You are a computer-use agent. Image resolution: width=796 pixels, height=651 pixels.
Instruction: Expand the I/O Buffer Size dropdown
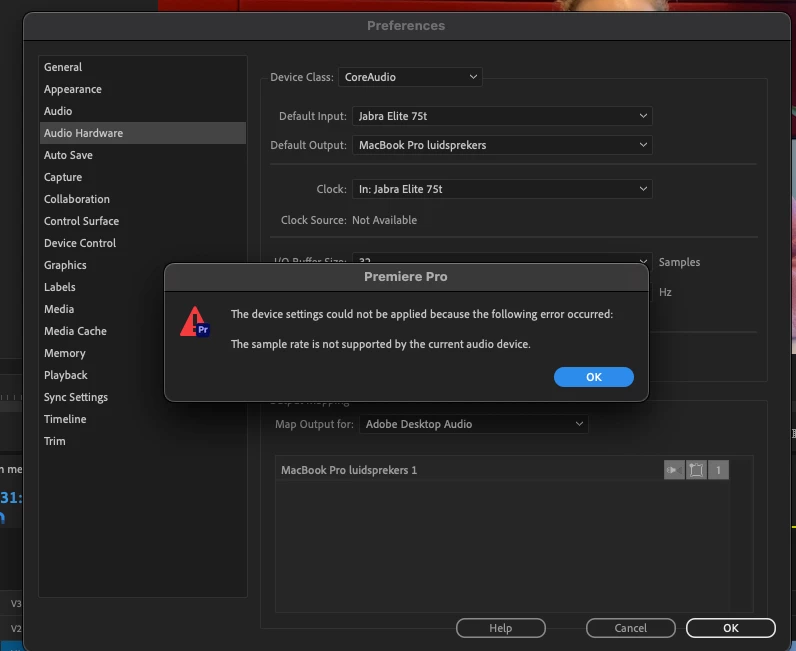coord(502,258)
